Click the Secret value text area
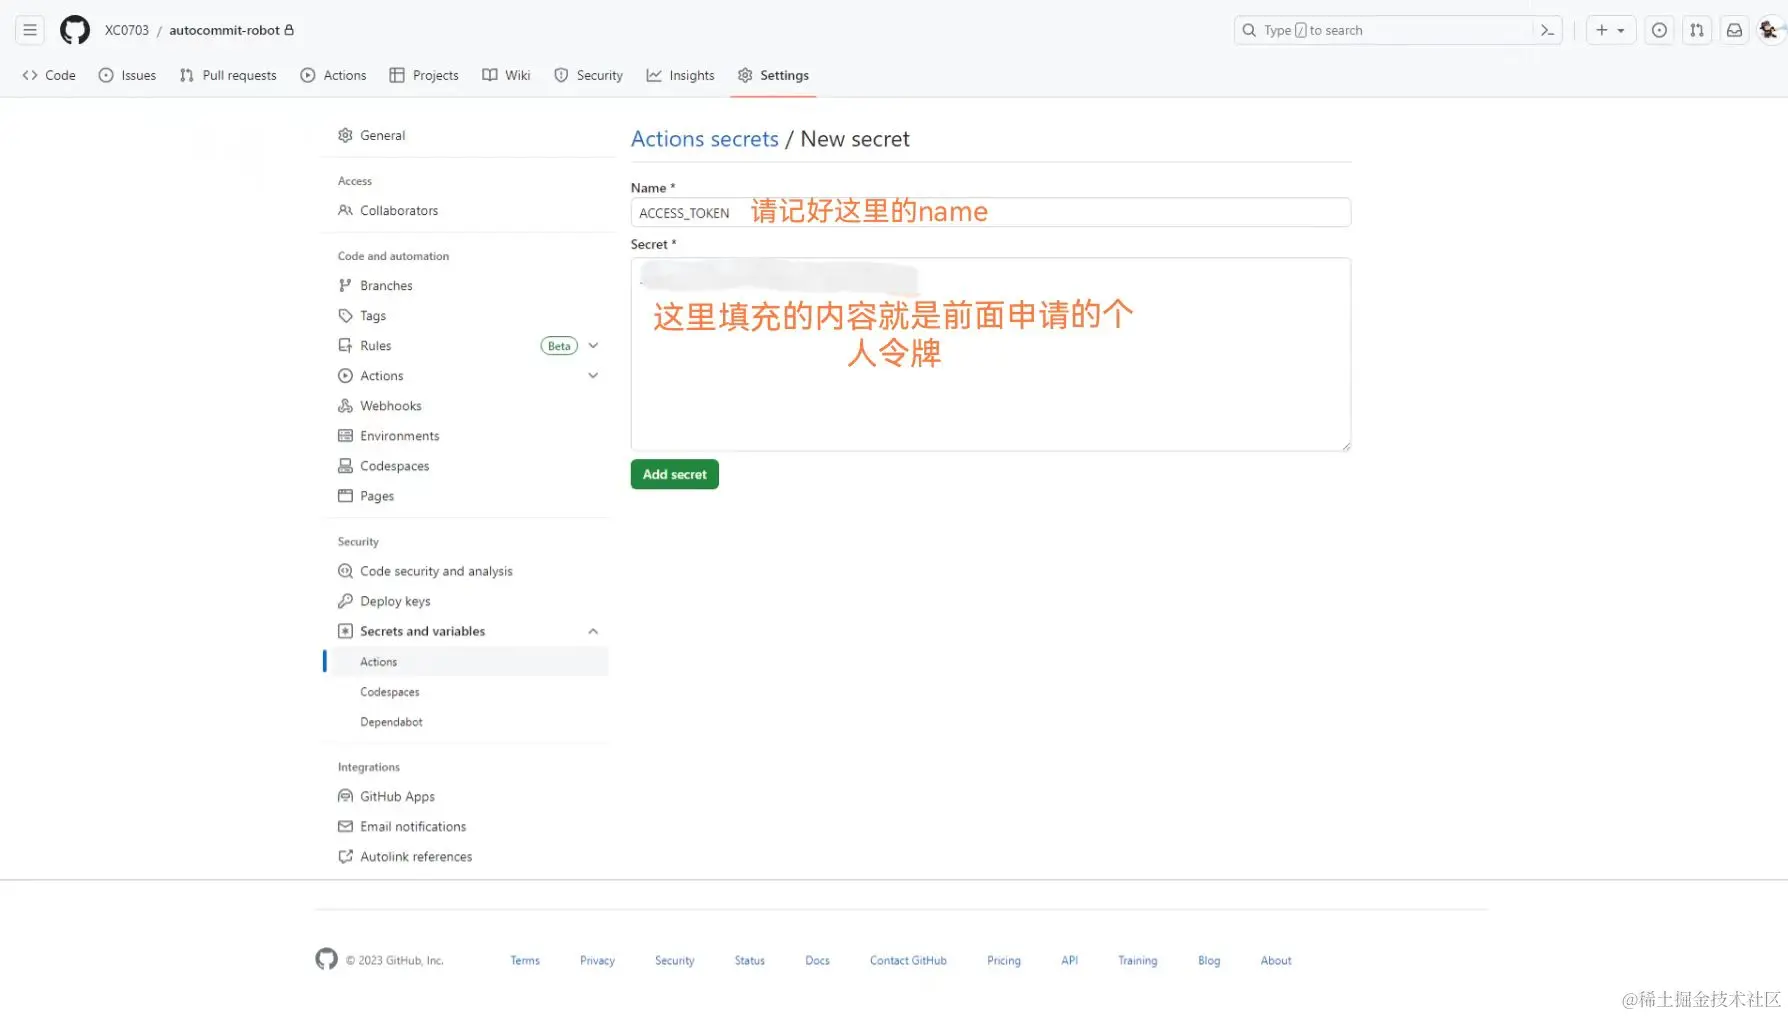This screenshot has width=1788, height=1016. [990, 354]
